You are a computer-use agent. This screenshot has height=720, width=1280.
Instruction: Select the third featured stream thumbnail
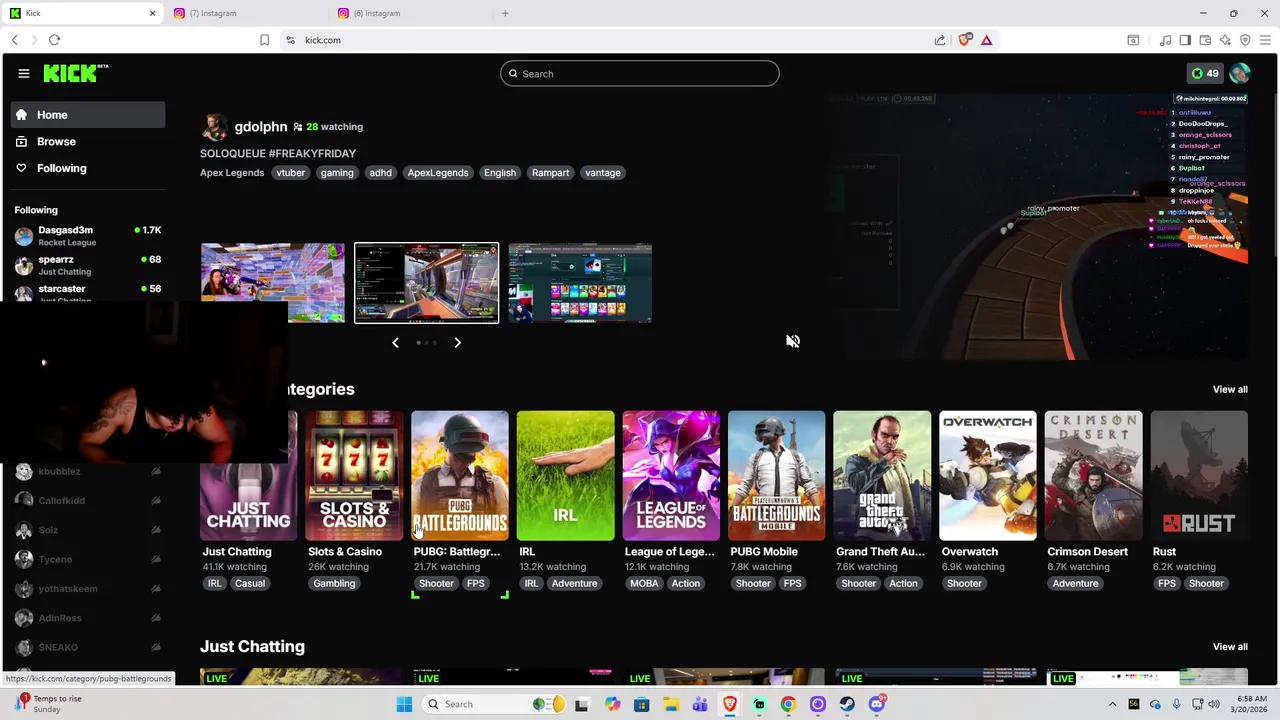(580, 283)
